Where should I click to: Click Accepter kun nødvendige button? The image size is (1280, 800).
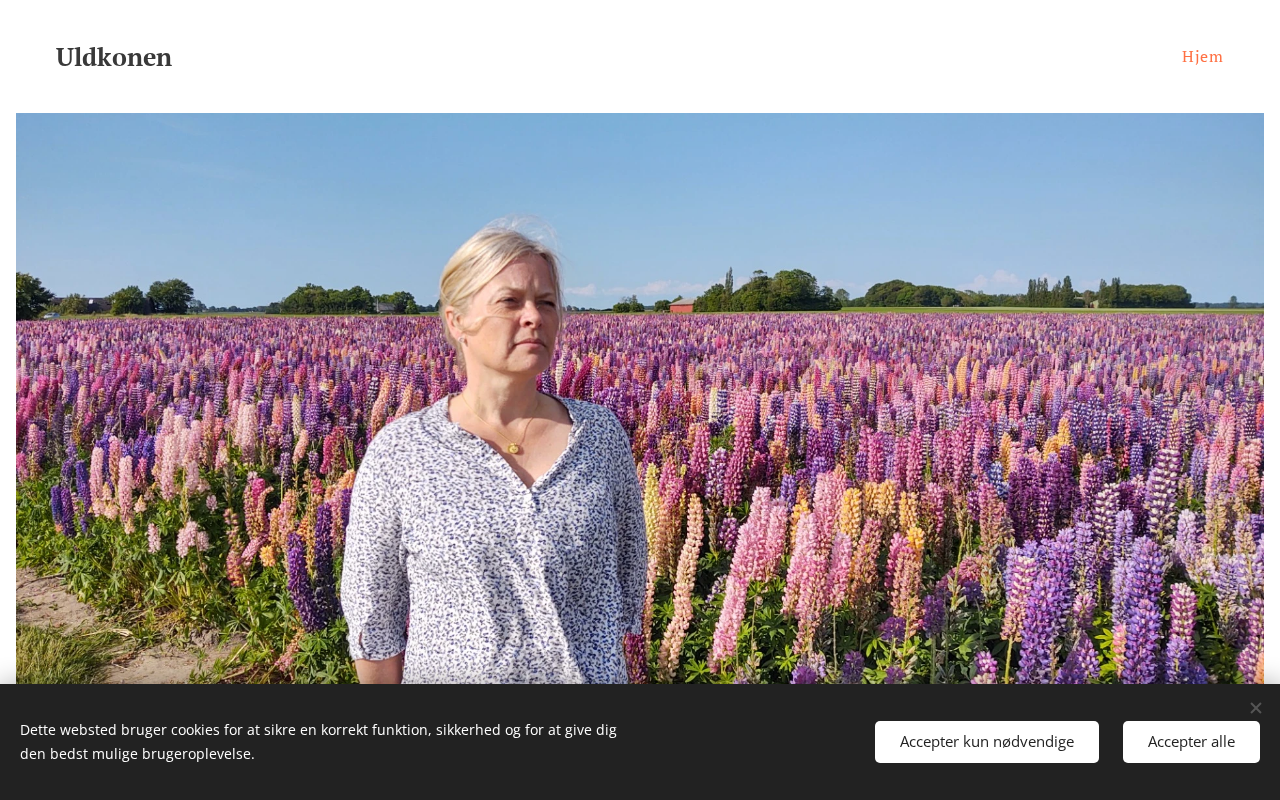987,742
